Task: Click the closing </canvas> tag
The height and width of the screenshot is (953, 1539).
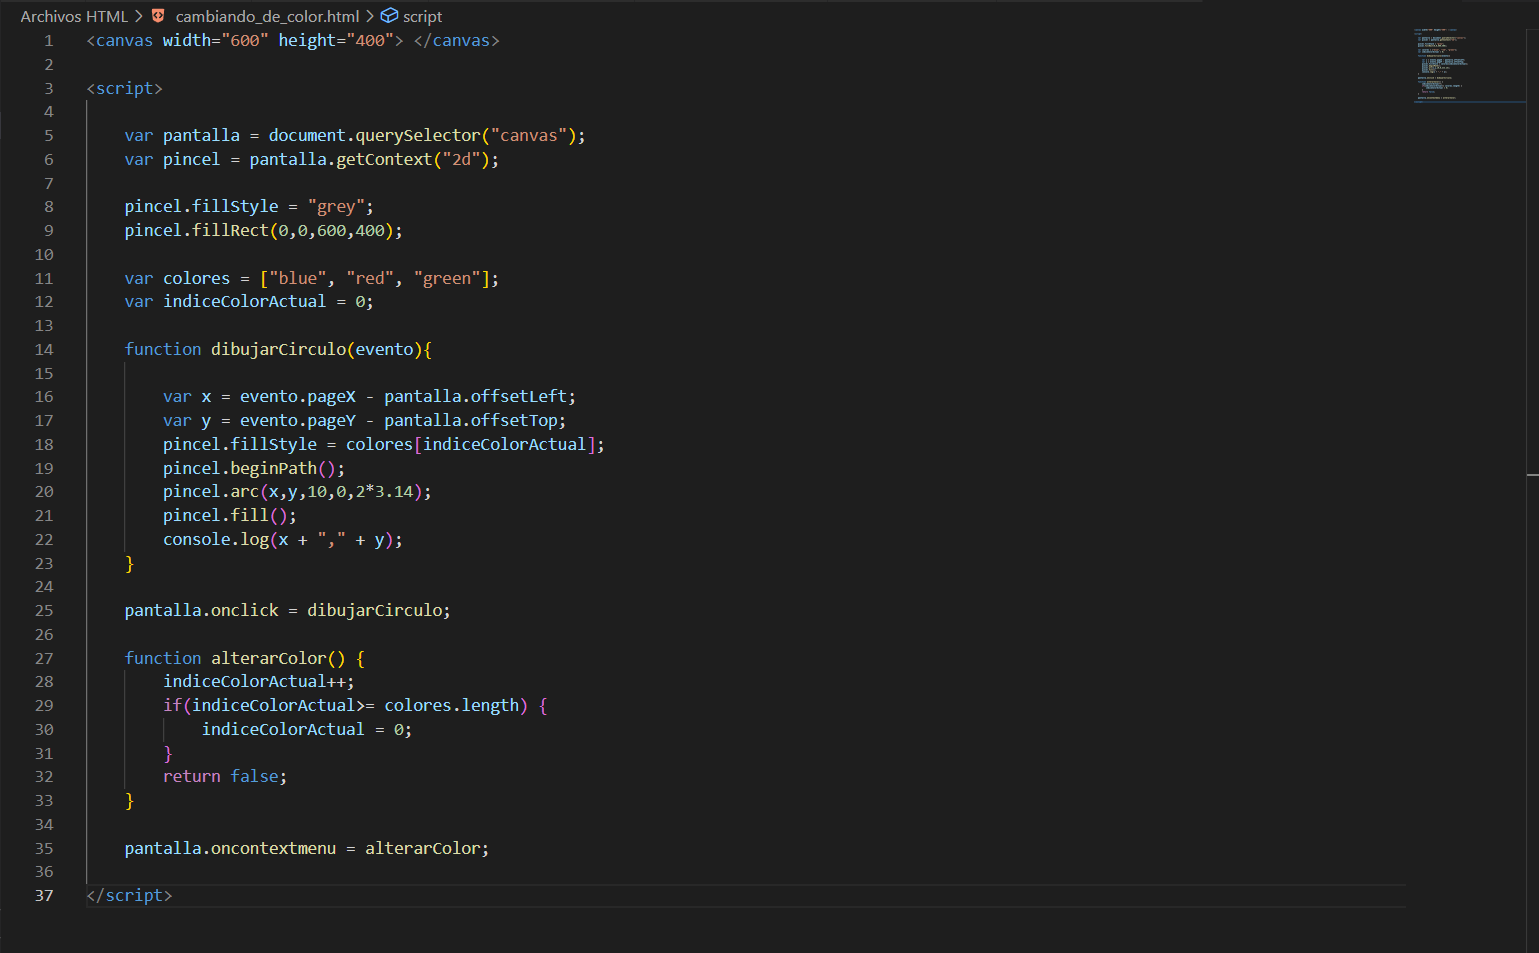Action: point(456,41)
